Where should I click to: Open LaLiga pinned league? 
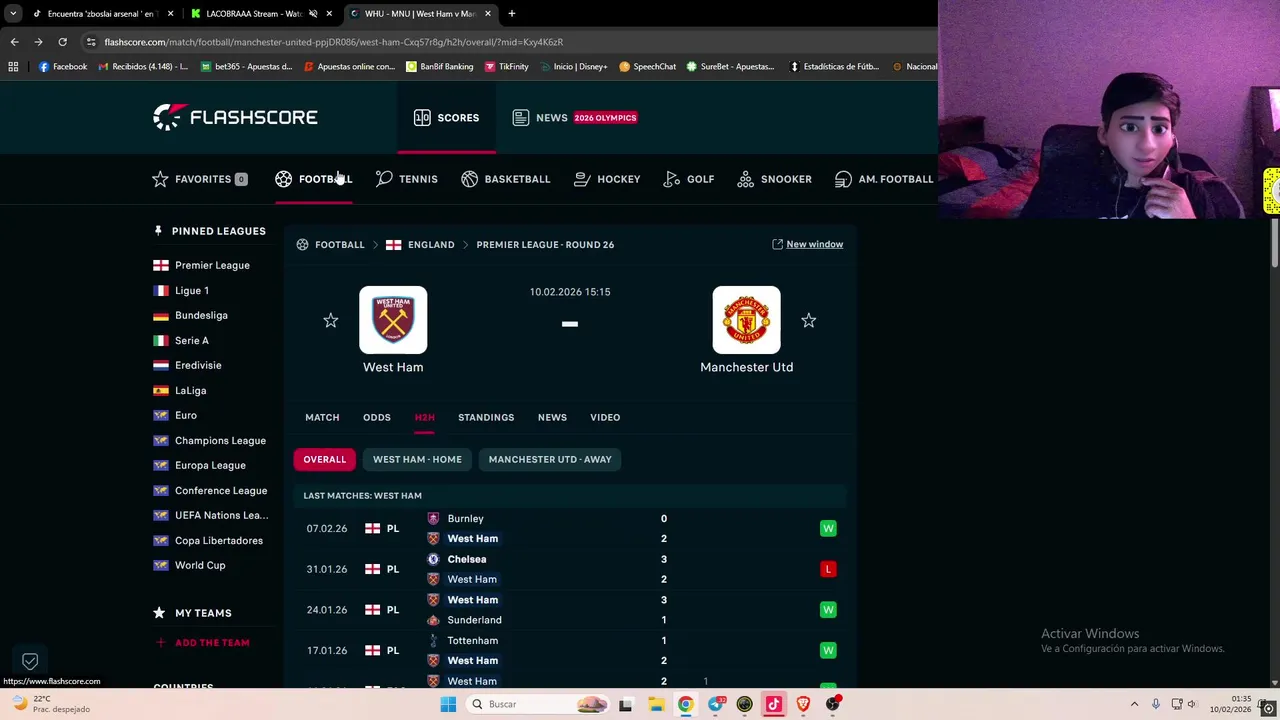point(190,390)
